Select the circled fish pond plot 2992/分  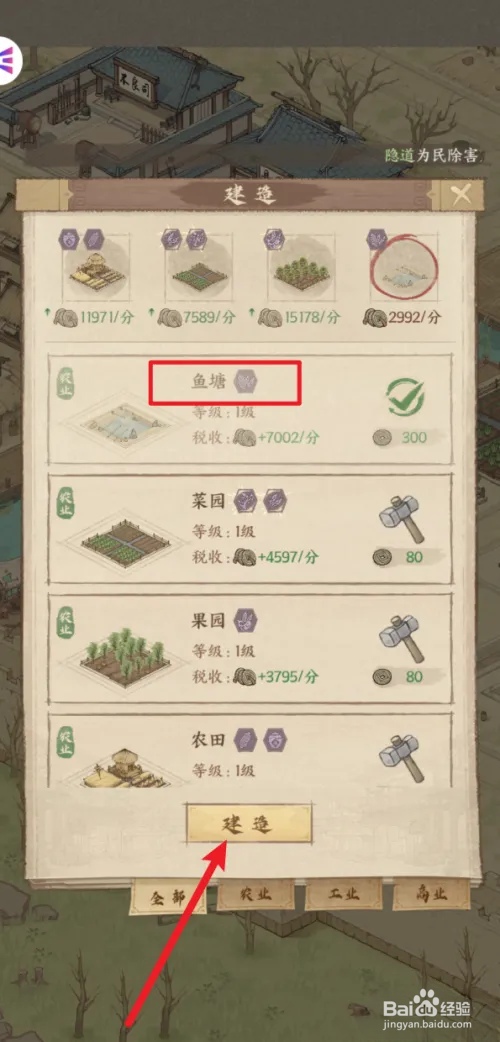point(404,267)
